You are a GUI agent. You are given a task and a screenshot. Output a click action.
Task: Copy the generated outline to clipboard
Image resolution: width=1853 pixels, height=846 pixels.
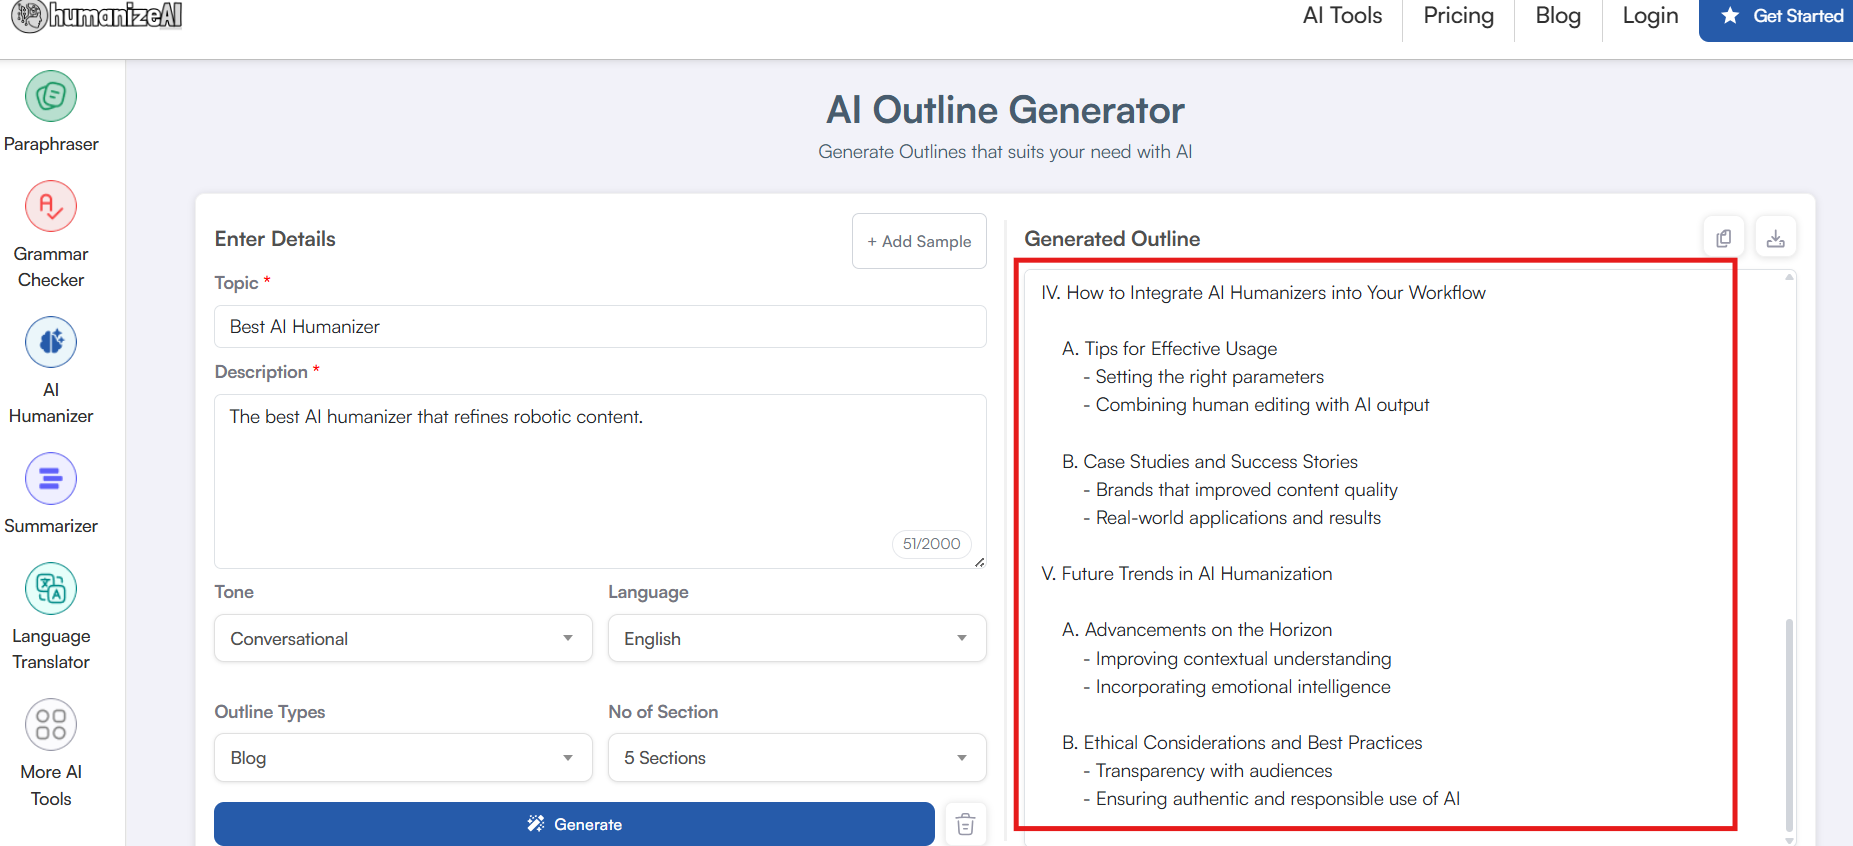pyautogui.click(x=1724, y=238)
